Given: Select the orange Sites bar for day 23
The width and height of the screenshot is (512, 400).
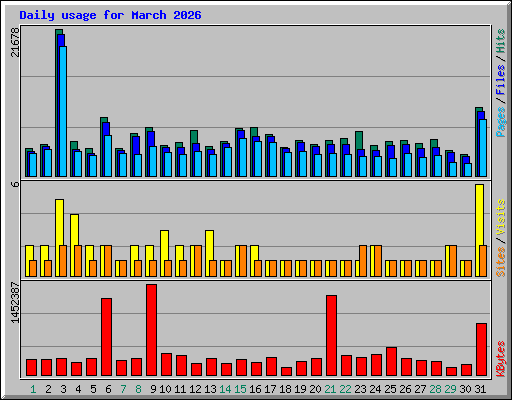Looking at the screenshot, I should click(x=363, y=261).
